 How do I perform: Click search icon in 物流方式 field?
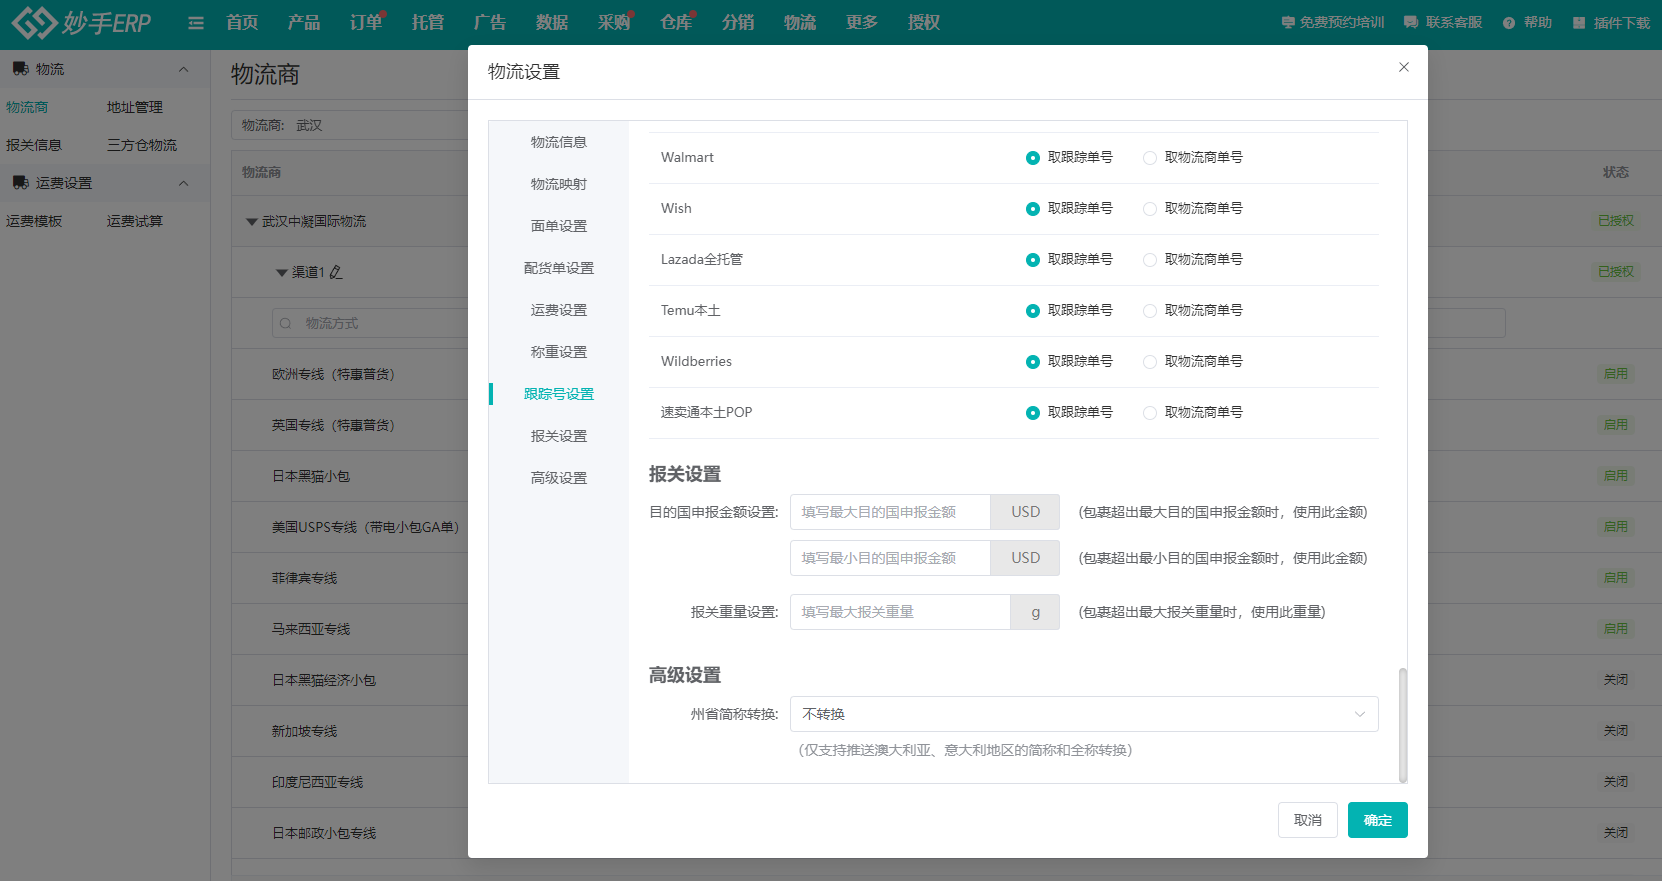tap(286, 323)
